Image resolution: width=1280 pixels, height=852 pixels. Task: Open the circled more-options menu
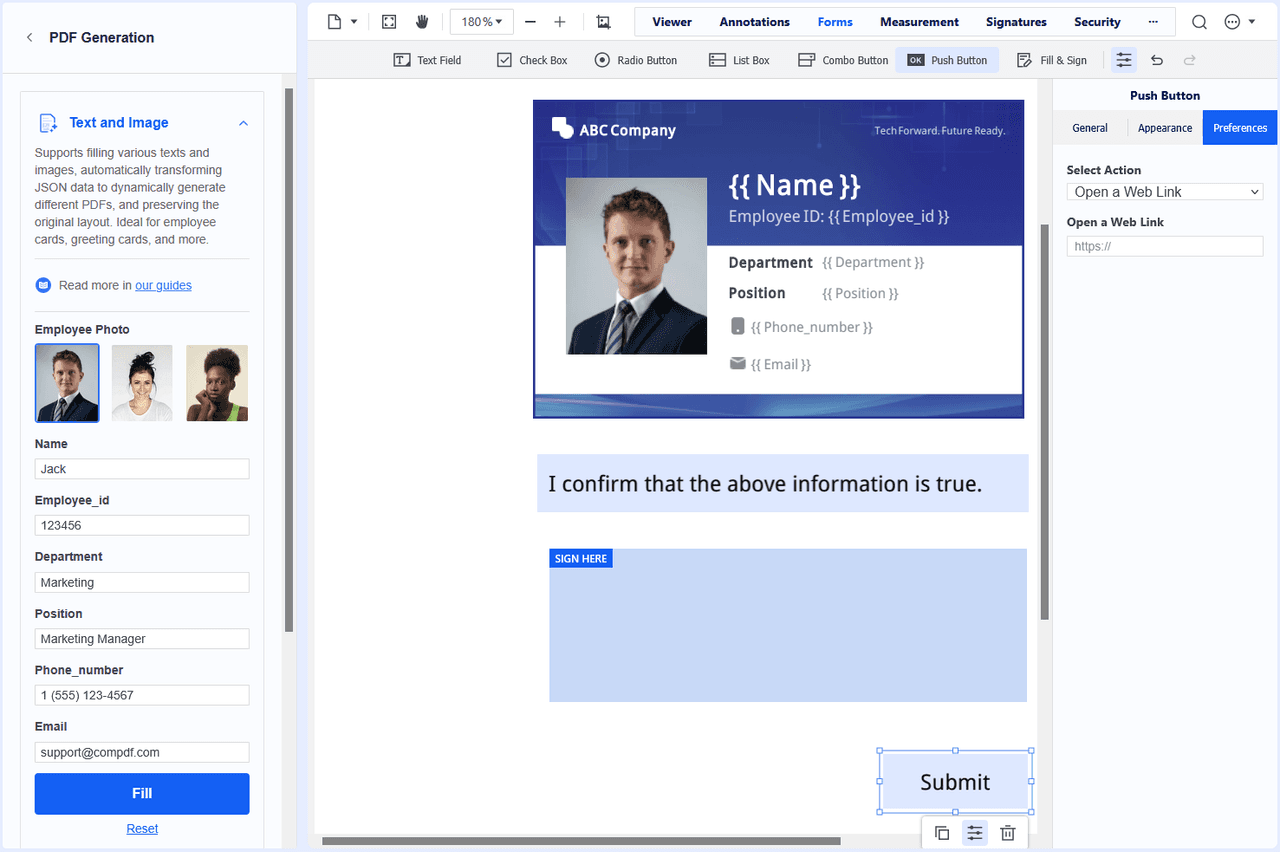[1232, 22]
